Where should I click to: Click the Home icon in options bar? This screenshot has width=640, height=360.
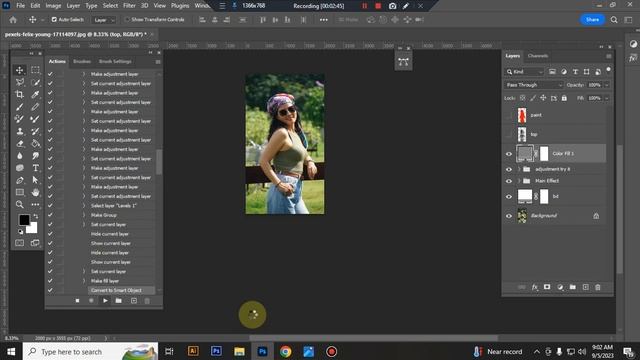pyautogui.click(x=13, y=20)
